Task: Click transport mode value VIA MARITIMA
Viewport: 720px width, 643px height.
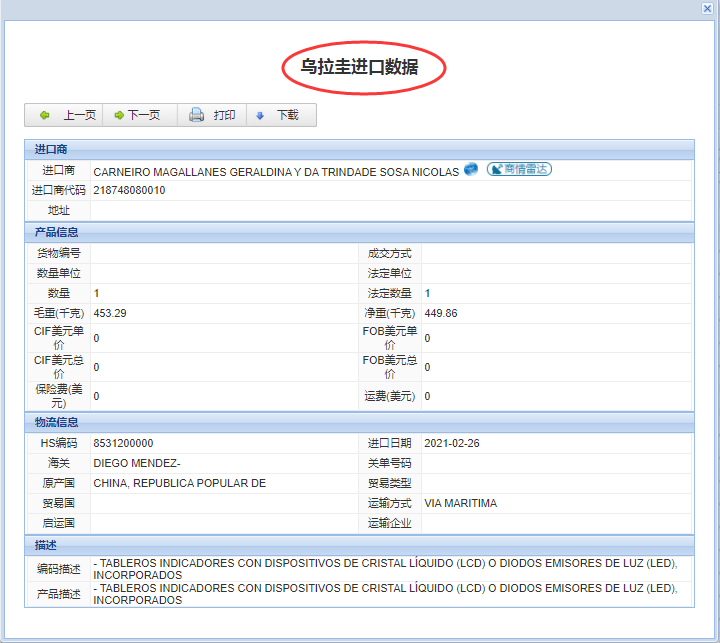Action: pos(460,503)
